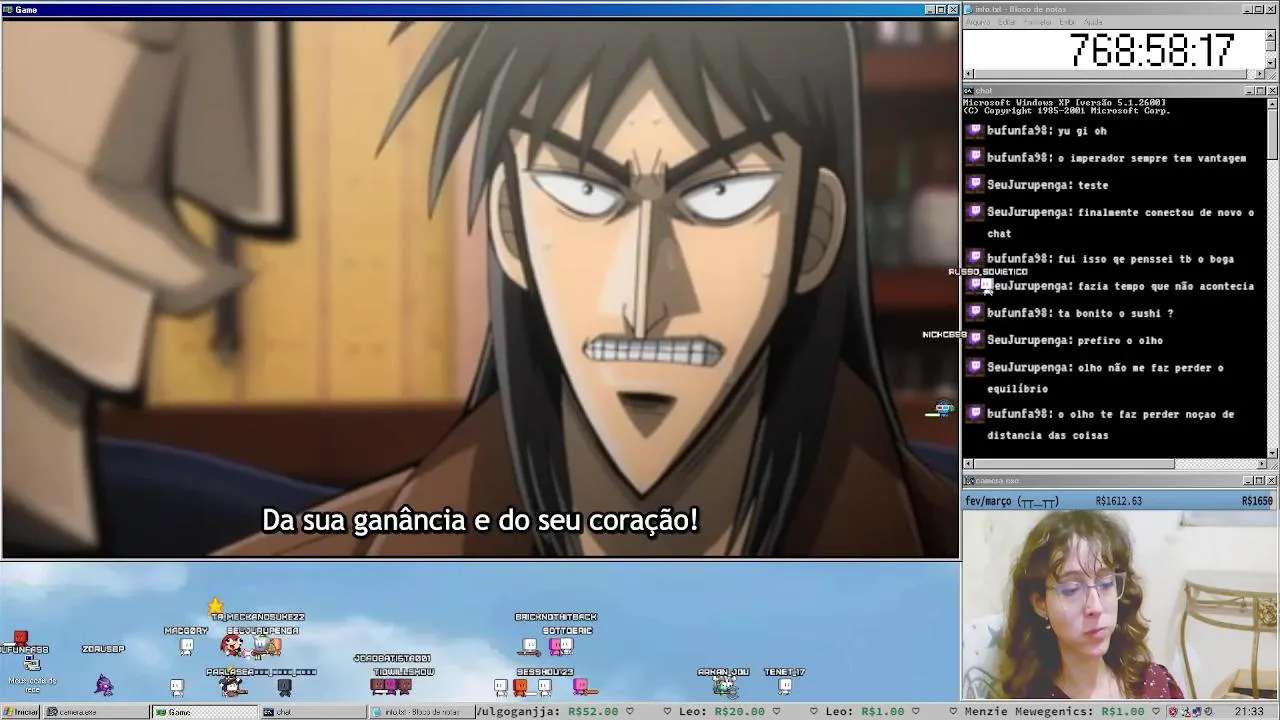Click Twitch badge beside 'fui isso qe penssei'

coord(976,258)
